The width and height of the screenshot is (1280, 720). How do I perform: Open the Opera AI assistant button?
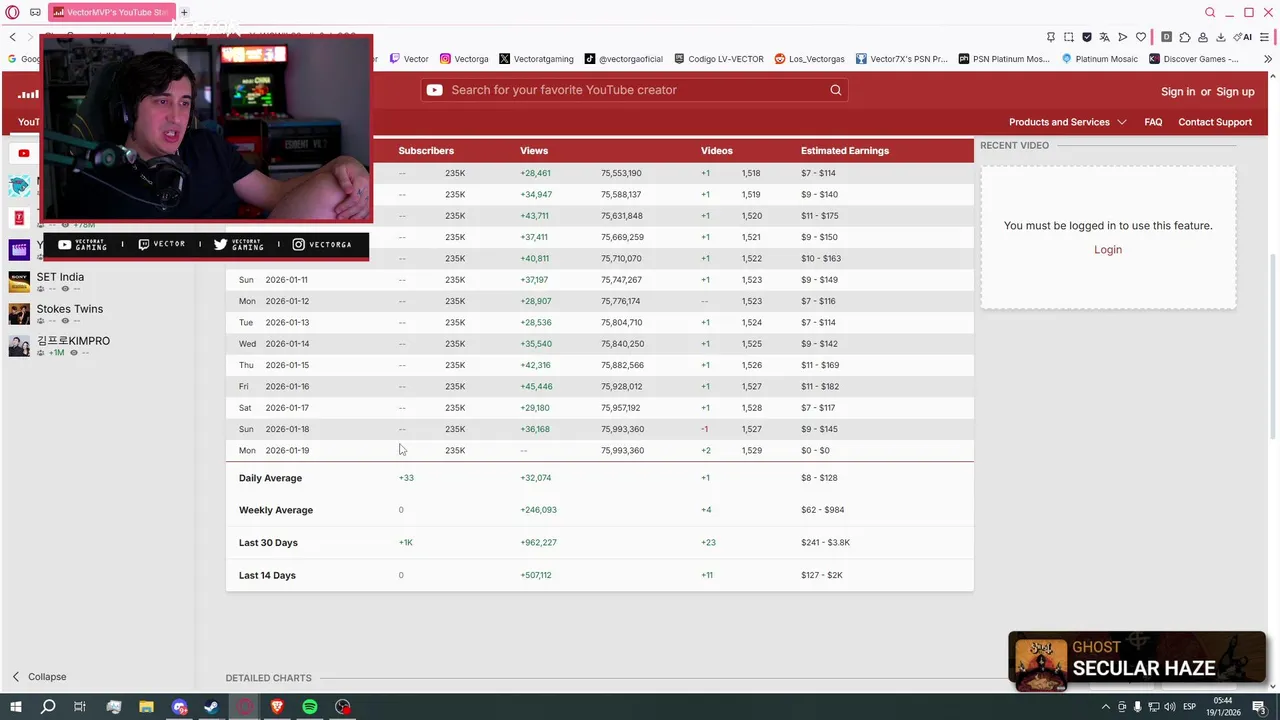(1244, 37)
